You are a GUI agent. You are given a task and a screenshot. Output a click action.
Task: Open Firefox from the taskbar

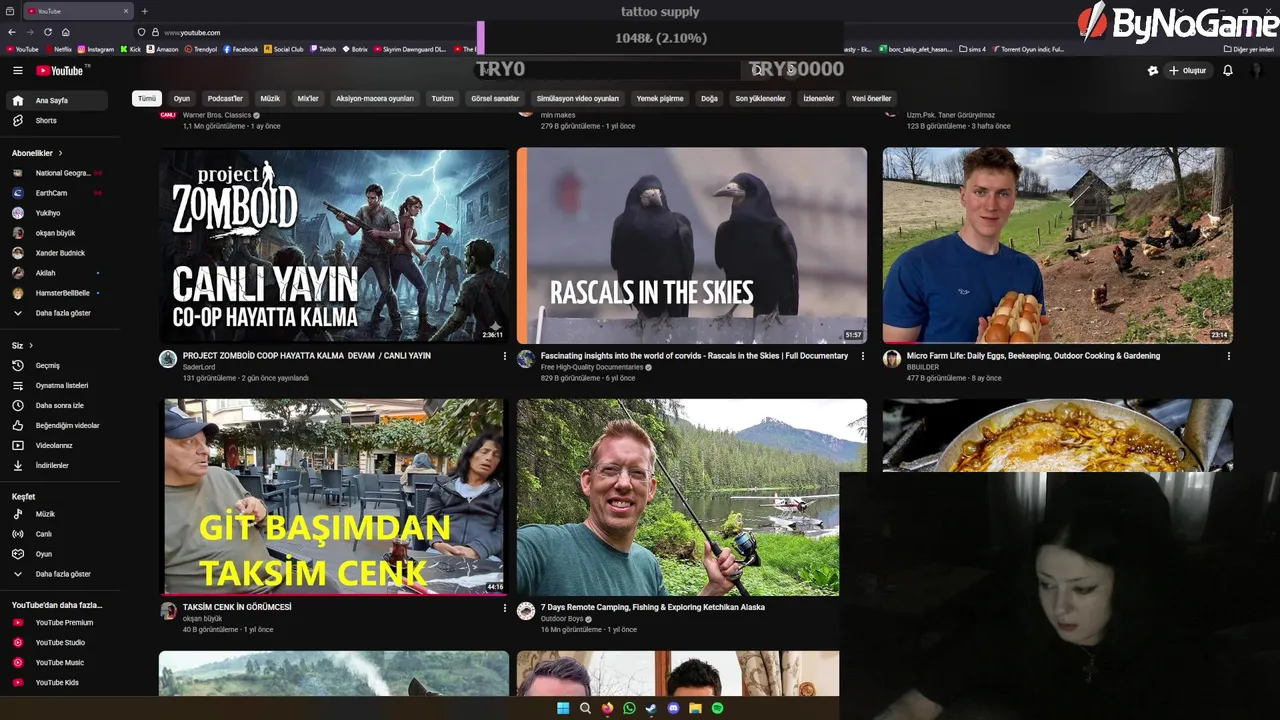[x=607, y=708]
